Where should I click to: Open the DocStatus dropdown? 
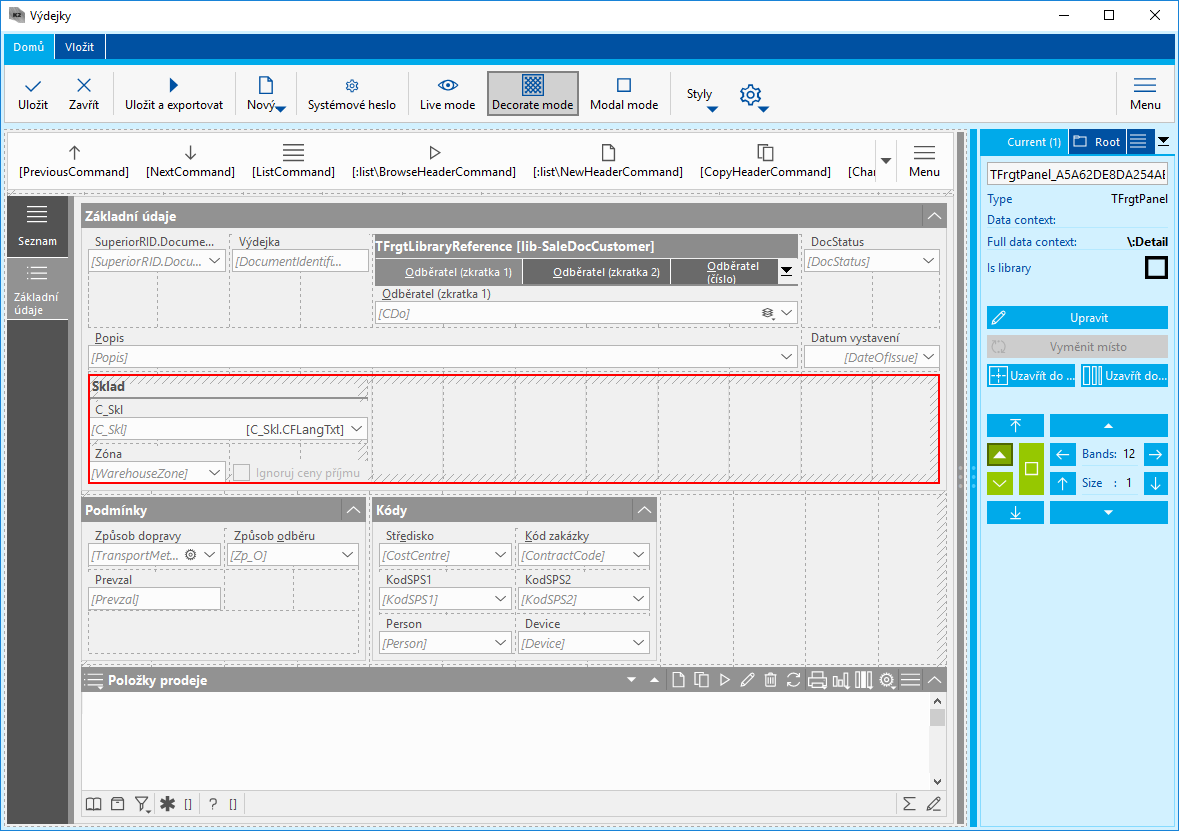pos(927,261)
